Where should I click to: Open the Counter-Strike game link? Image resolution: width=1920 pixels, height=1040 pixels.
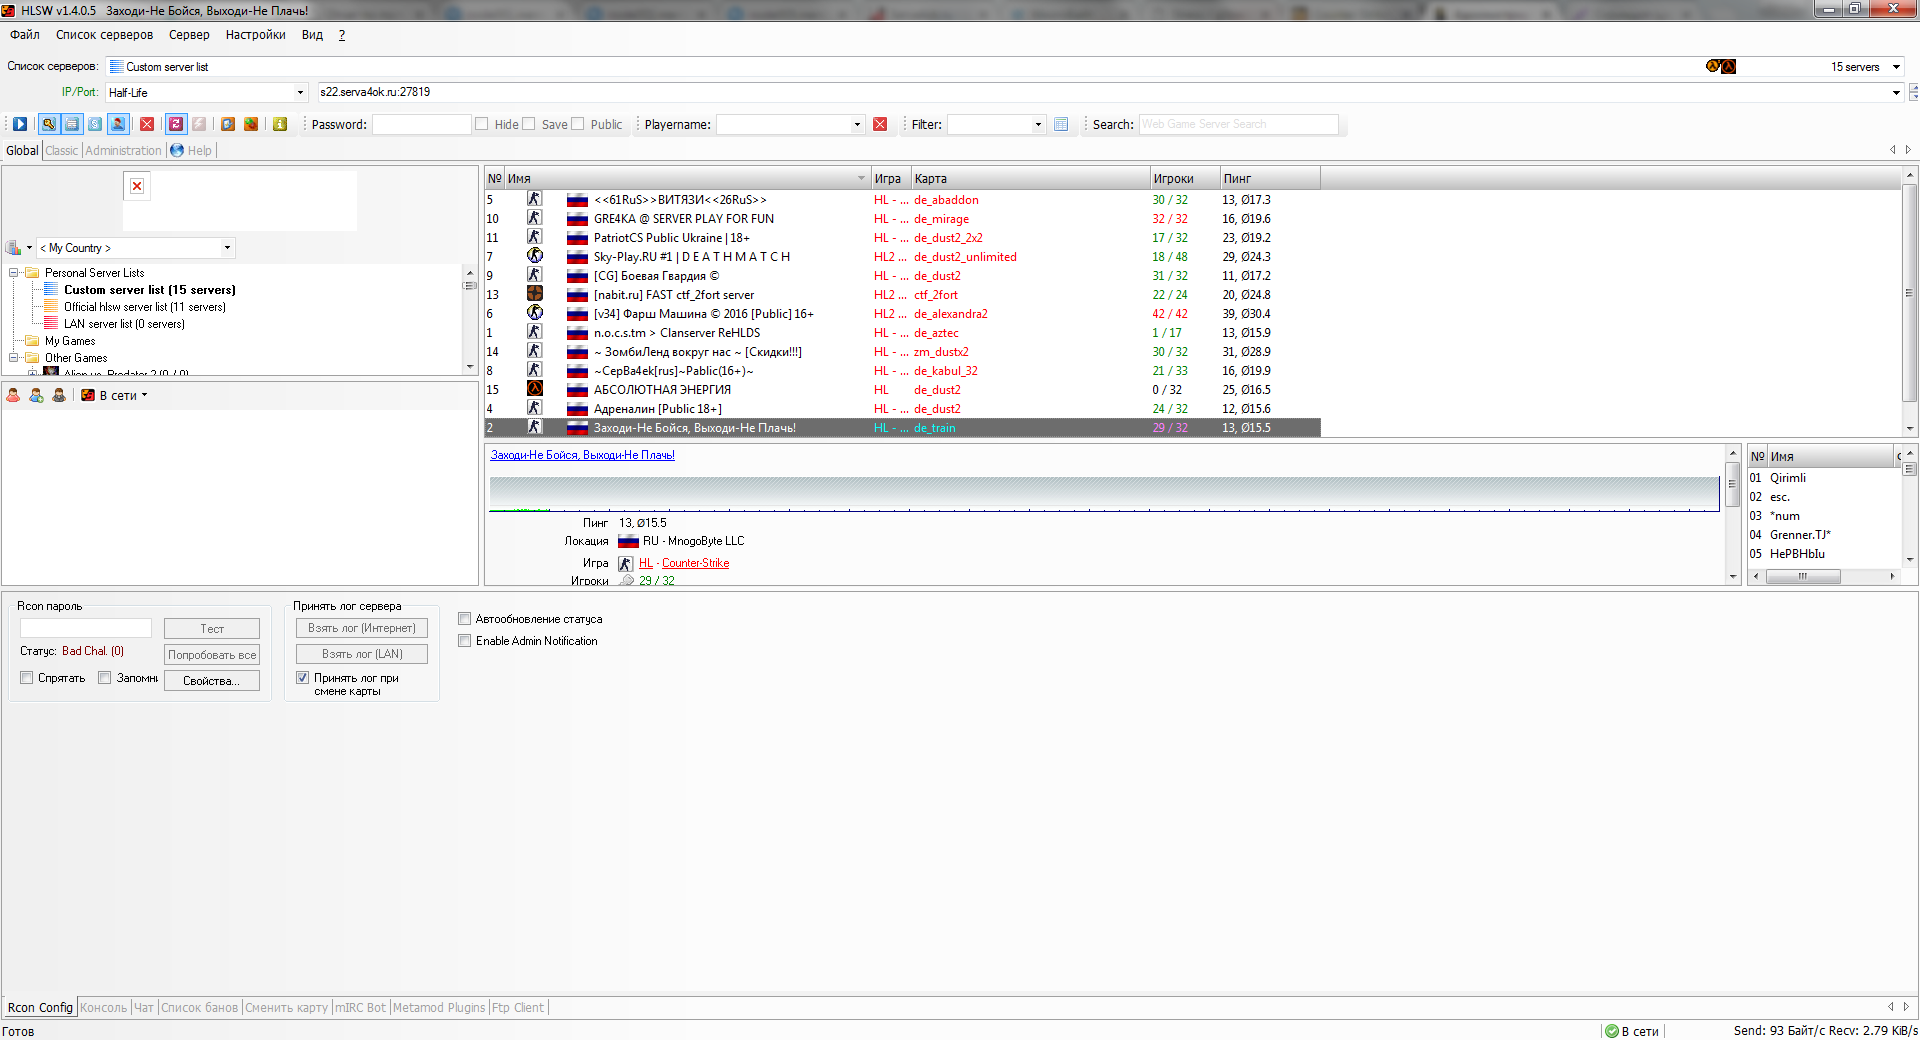(695, 563)
